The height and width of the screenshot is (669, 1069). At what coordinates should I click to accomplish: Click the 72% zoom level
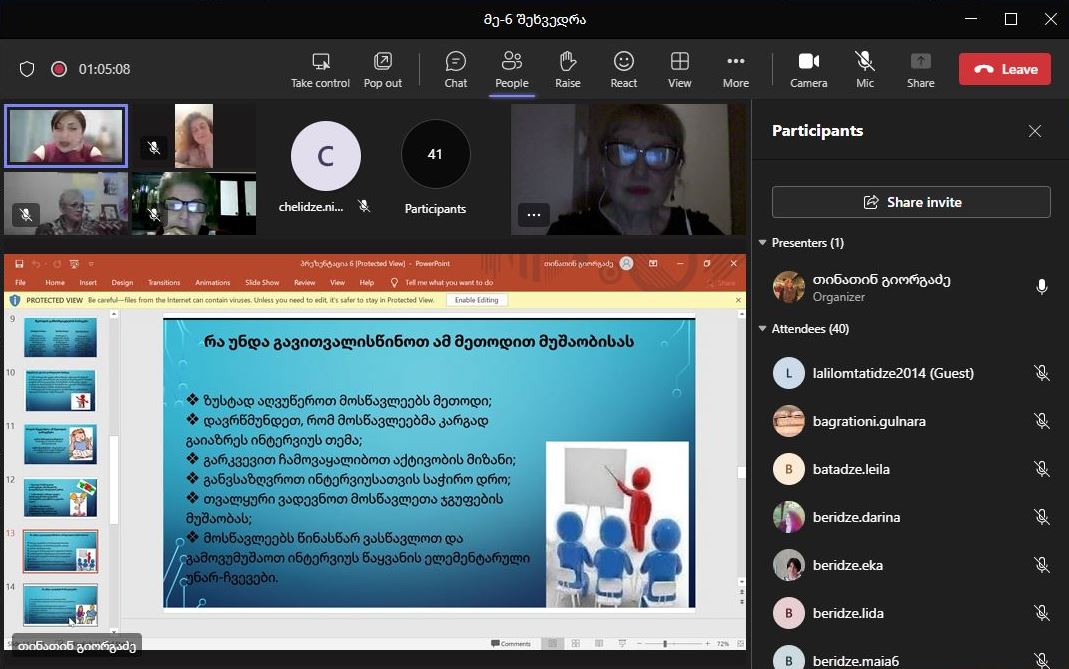pos(723,643)
